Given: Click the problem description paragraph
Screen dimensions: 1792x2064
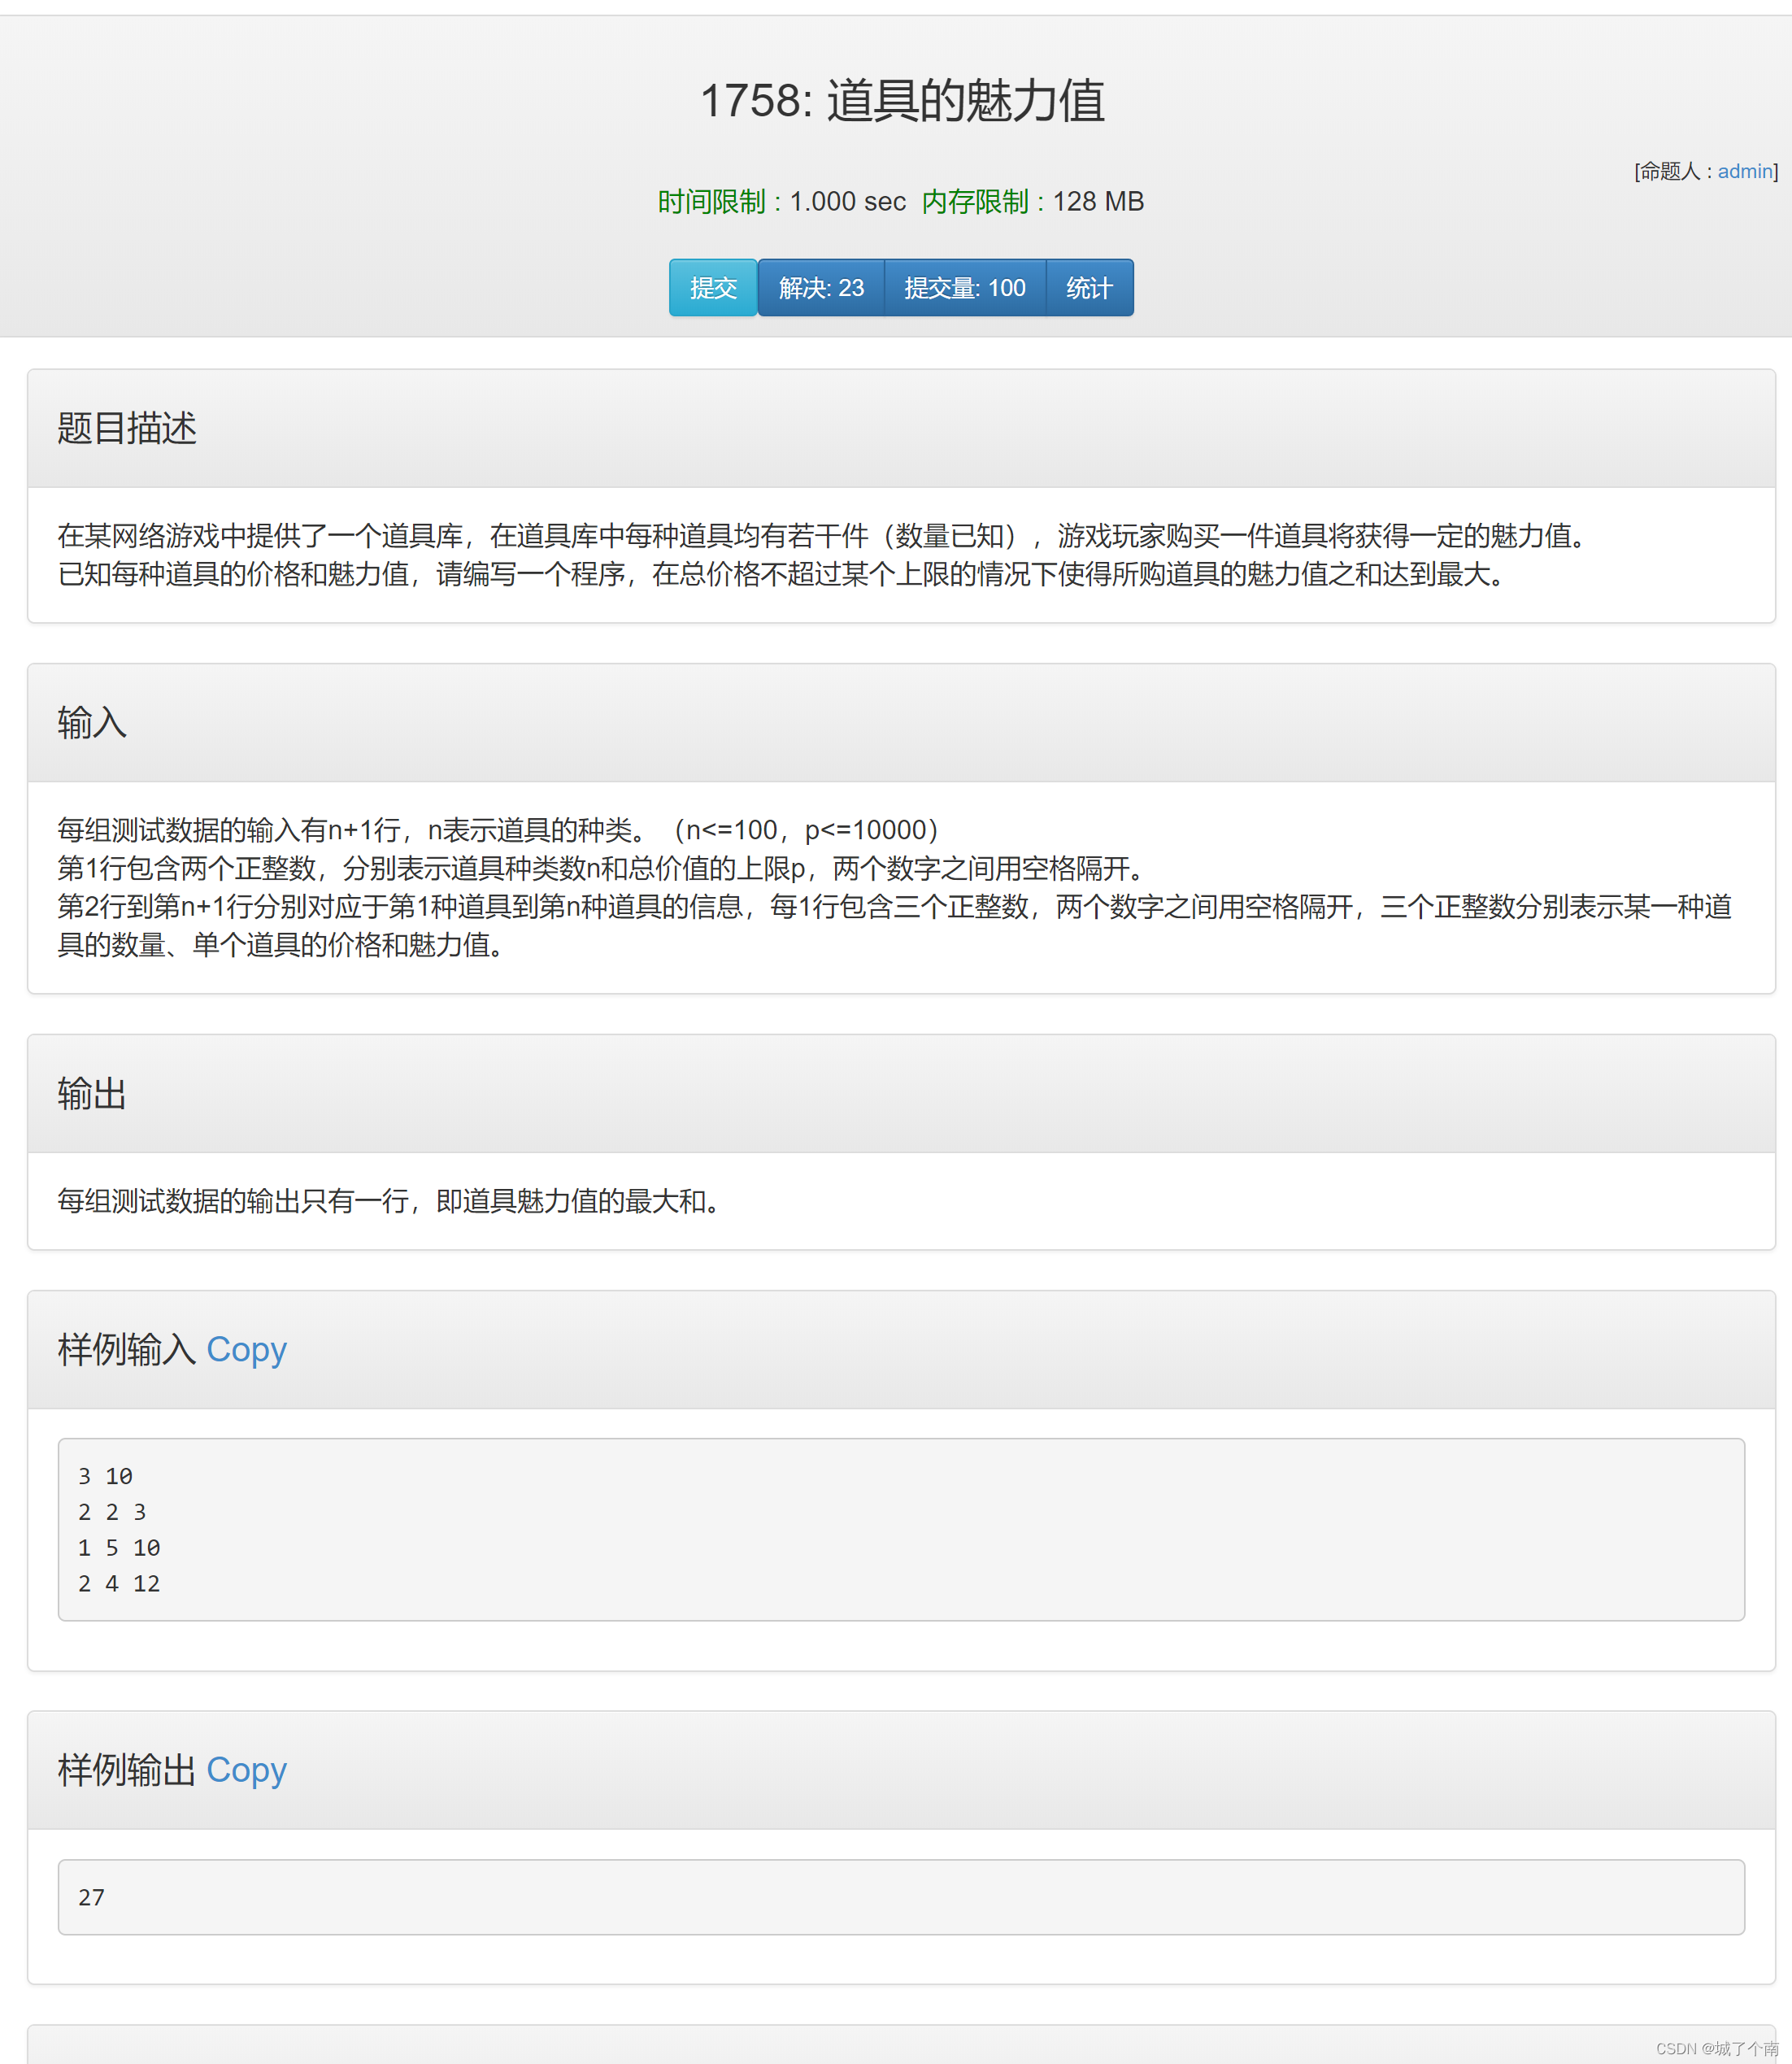Looking at the screenshot, I should coord(820,555).
